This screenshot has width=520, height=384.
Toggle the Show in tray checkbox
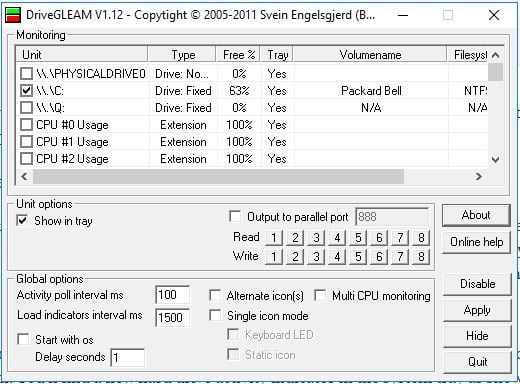(22, 220)
